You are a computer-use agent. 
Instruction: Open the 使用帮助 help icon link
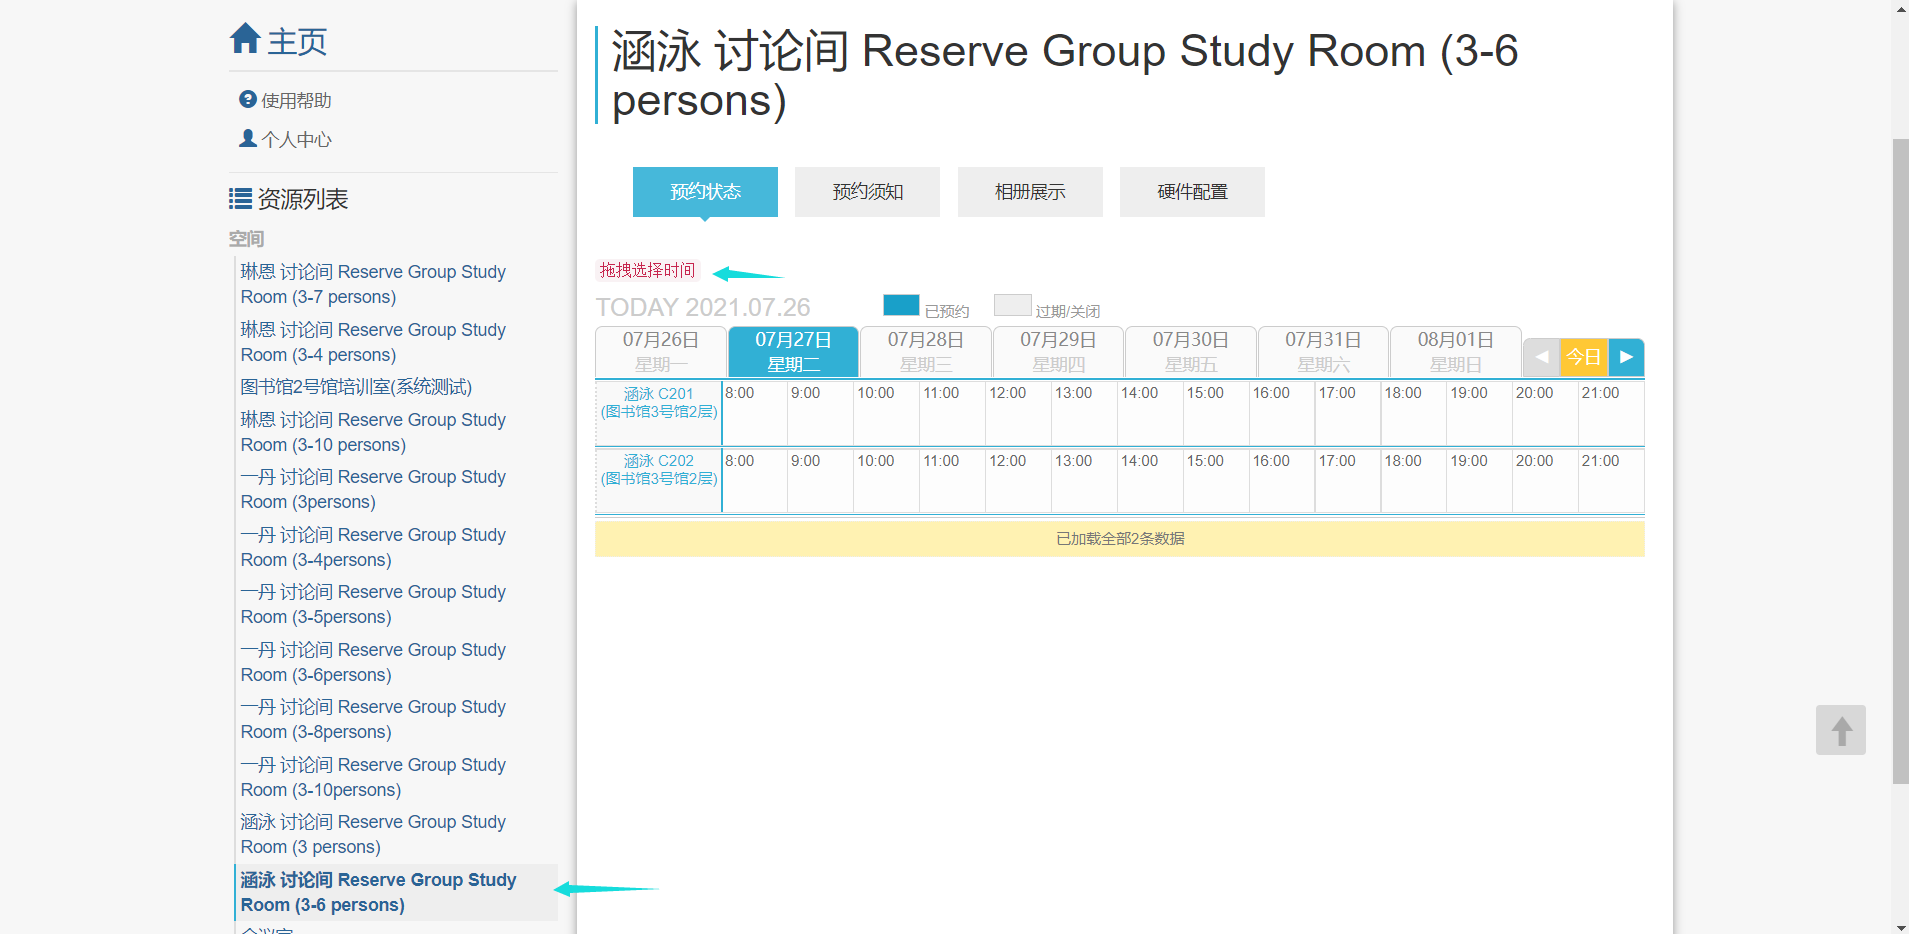tap(248, 99)
